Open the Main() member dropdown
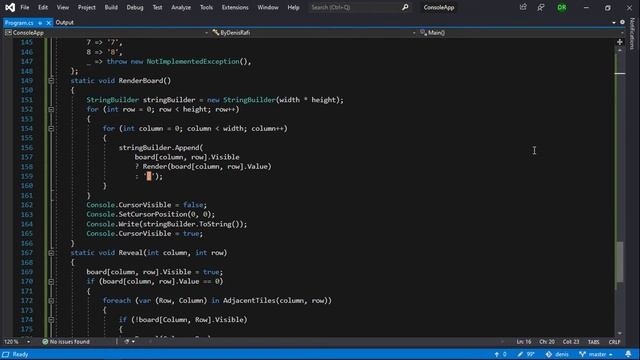This screenshot has width=640, height=360. (521, 33)
